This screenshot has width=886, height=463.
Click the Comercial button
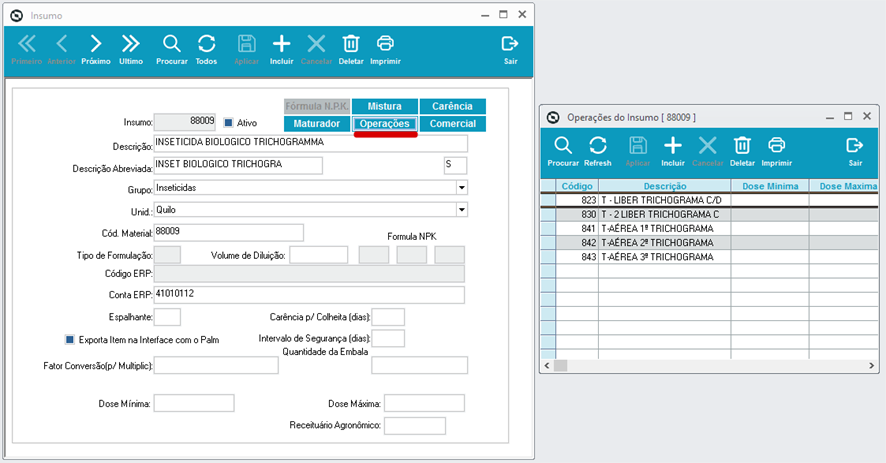click(x=452, y=124)
